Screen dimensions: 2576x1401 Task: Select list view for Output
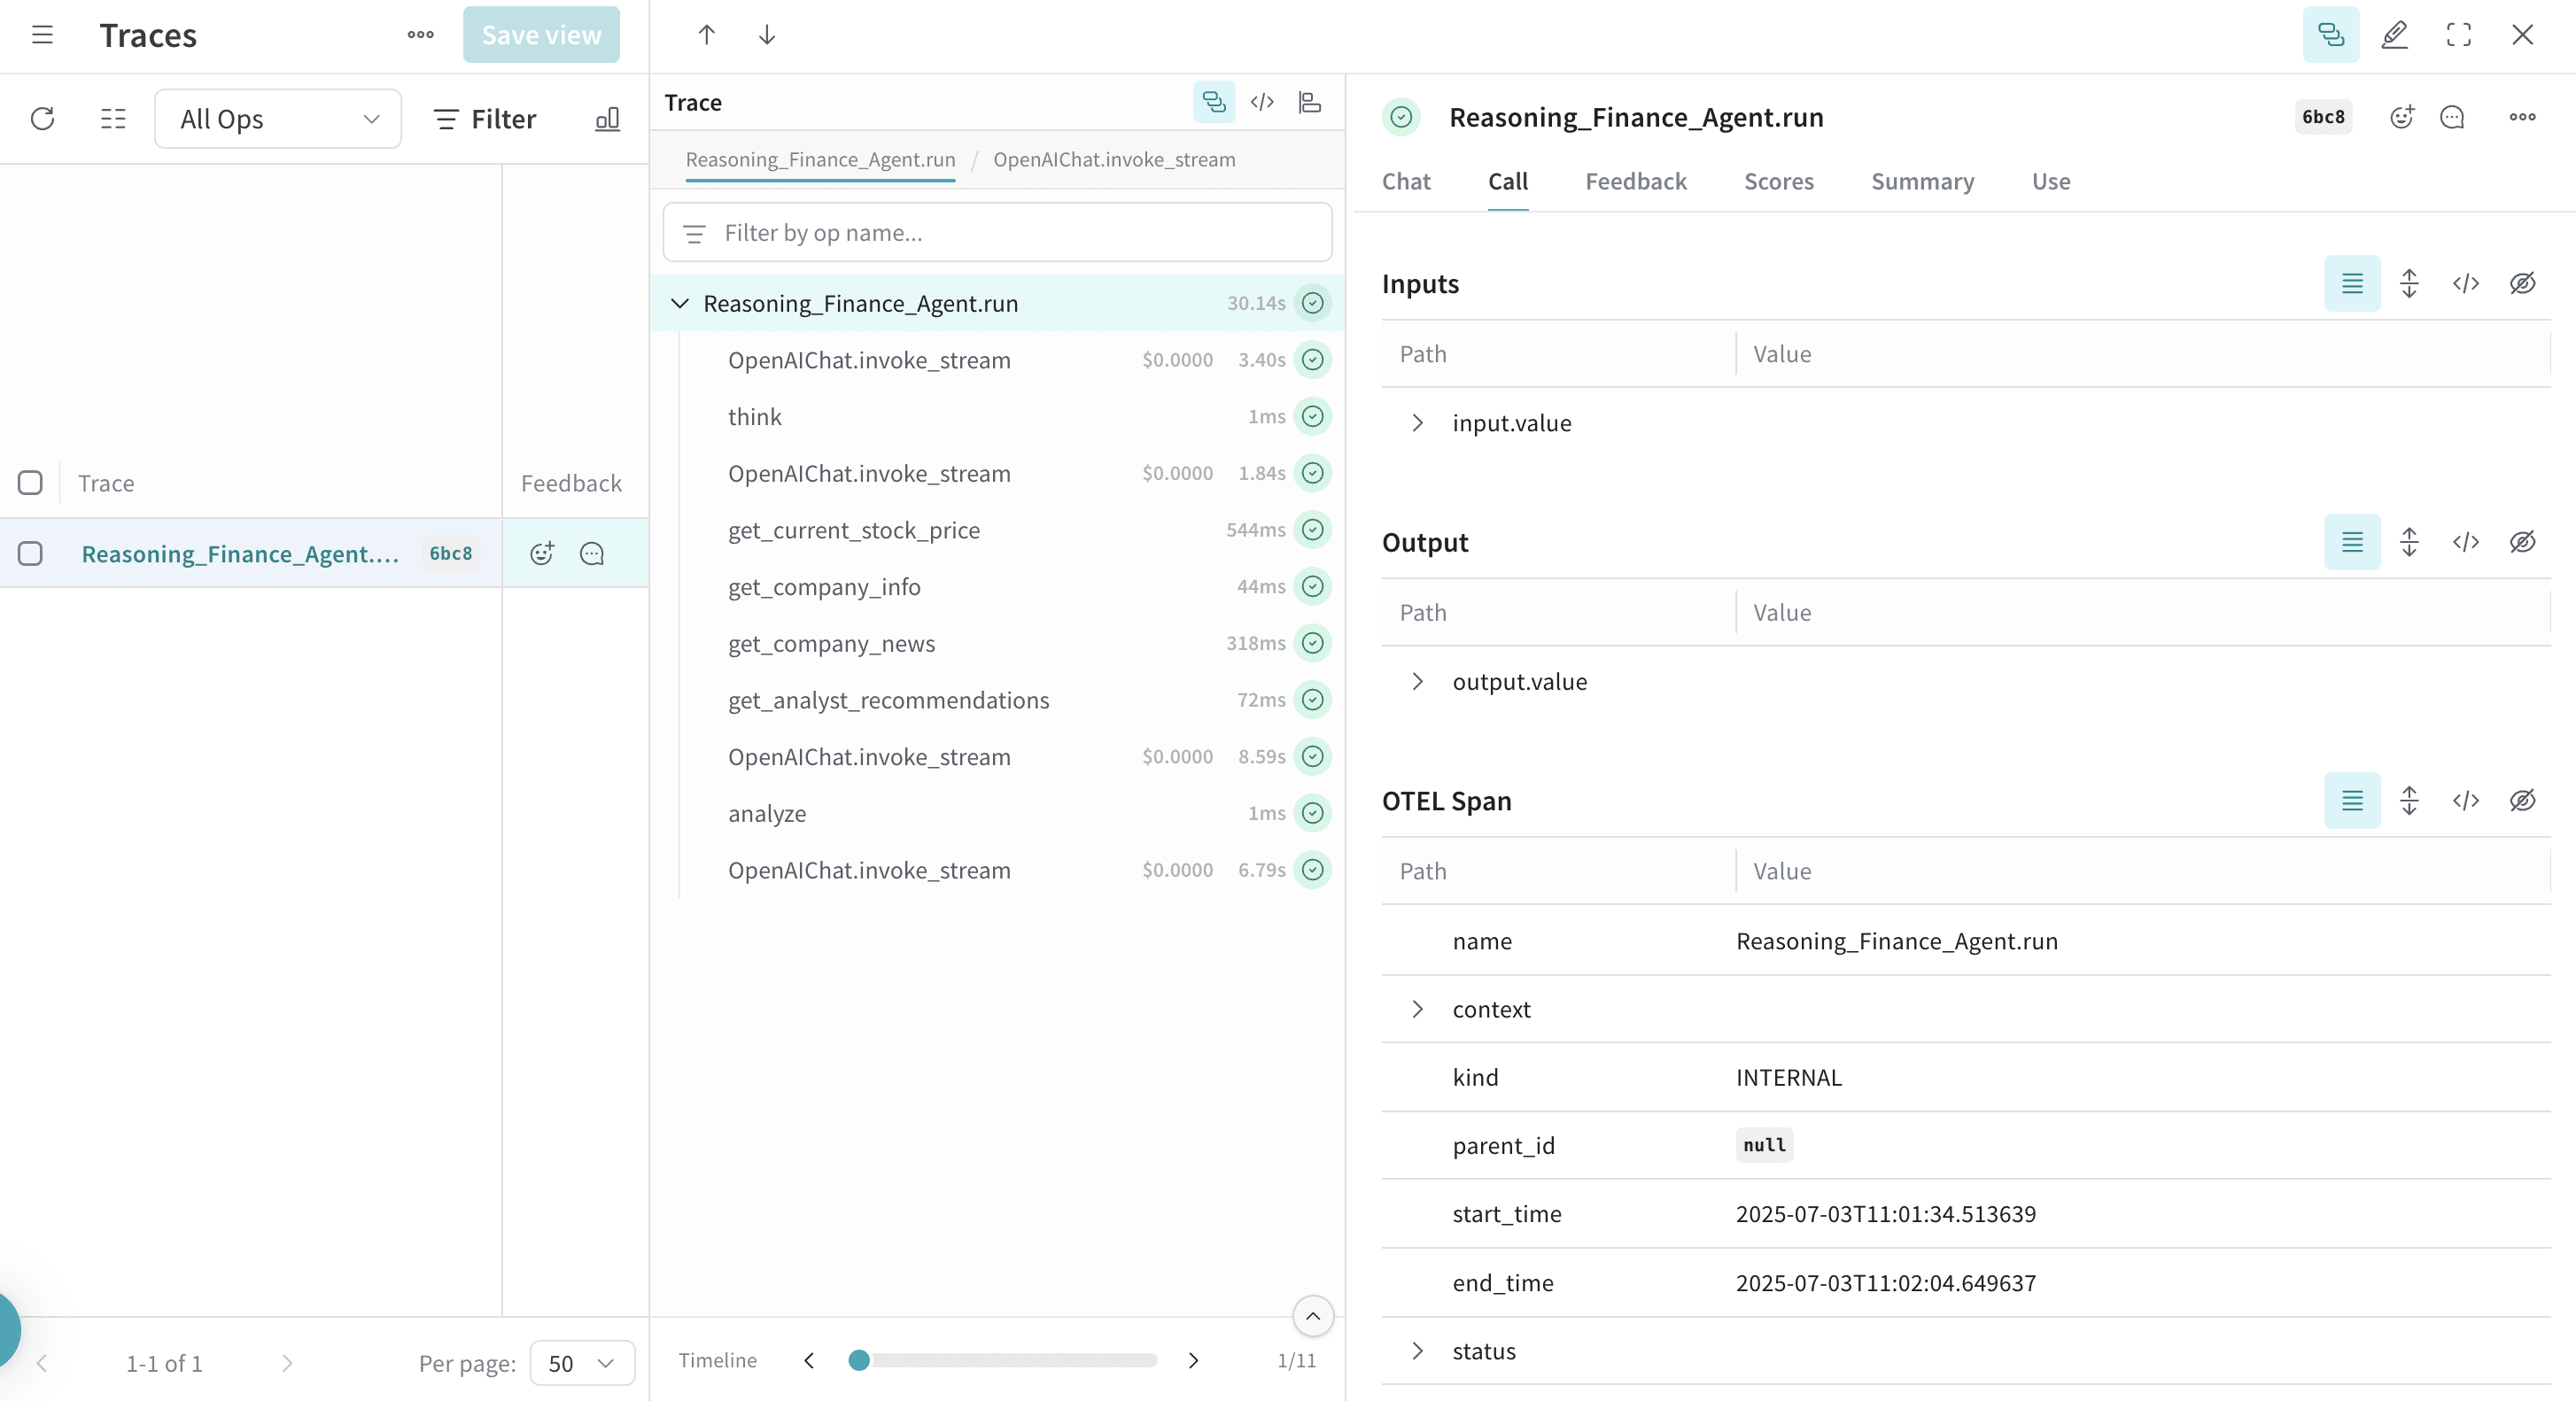[2352, 542]
